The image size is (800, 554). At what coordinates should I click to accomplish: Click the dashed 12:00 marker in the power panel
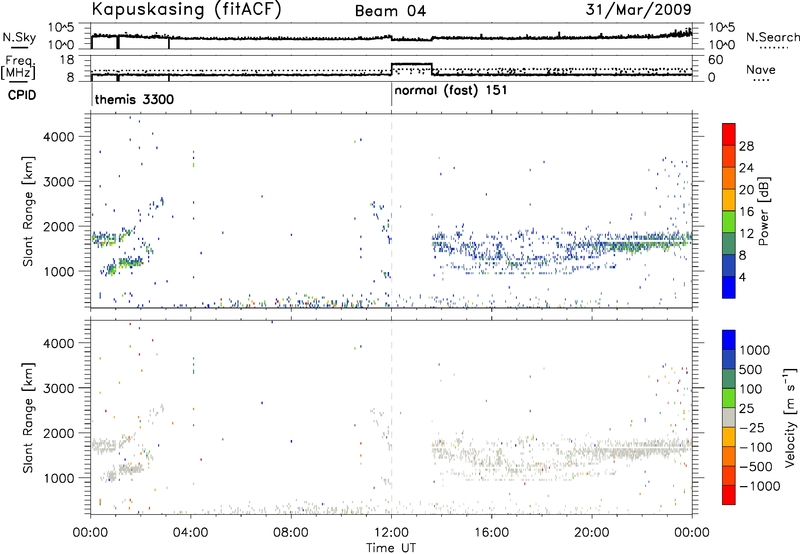(x=391, y=211)
